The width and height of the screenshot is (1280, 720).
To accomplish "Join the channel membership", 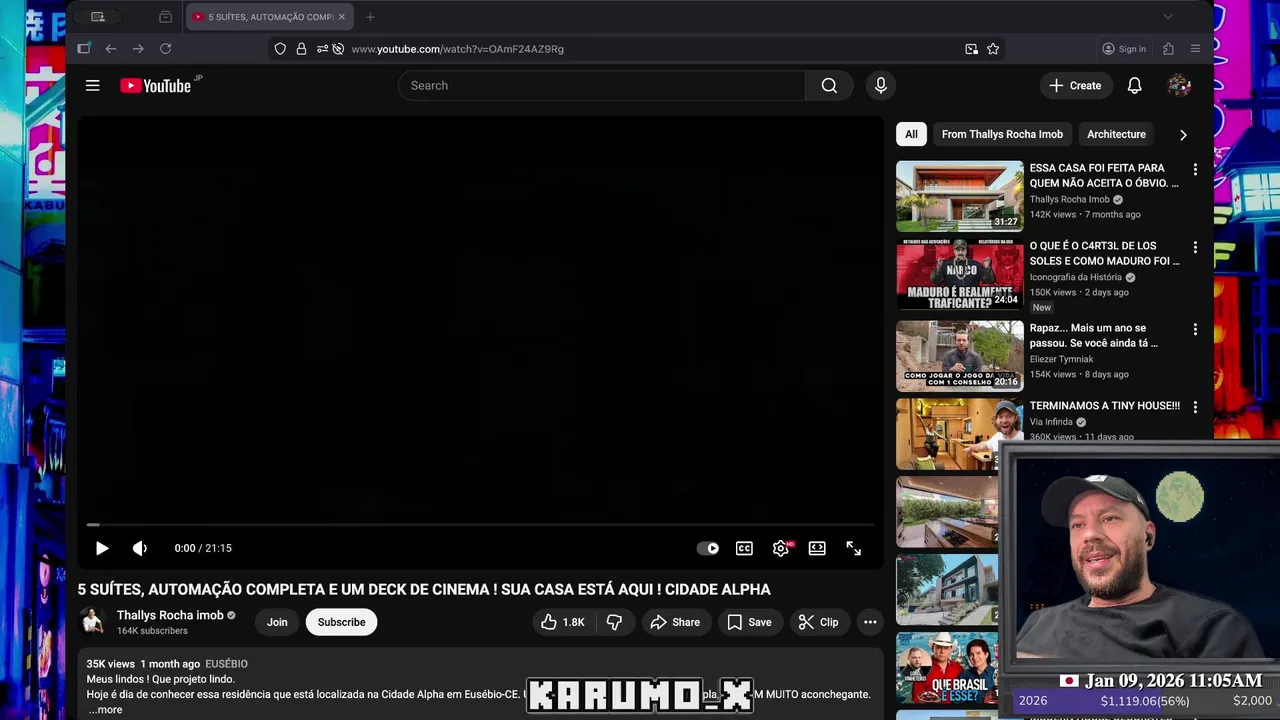I will click(x=277, y=622).
